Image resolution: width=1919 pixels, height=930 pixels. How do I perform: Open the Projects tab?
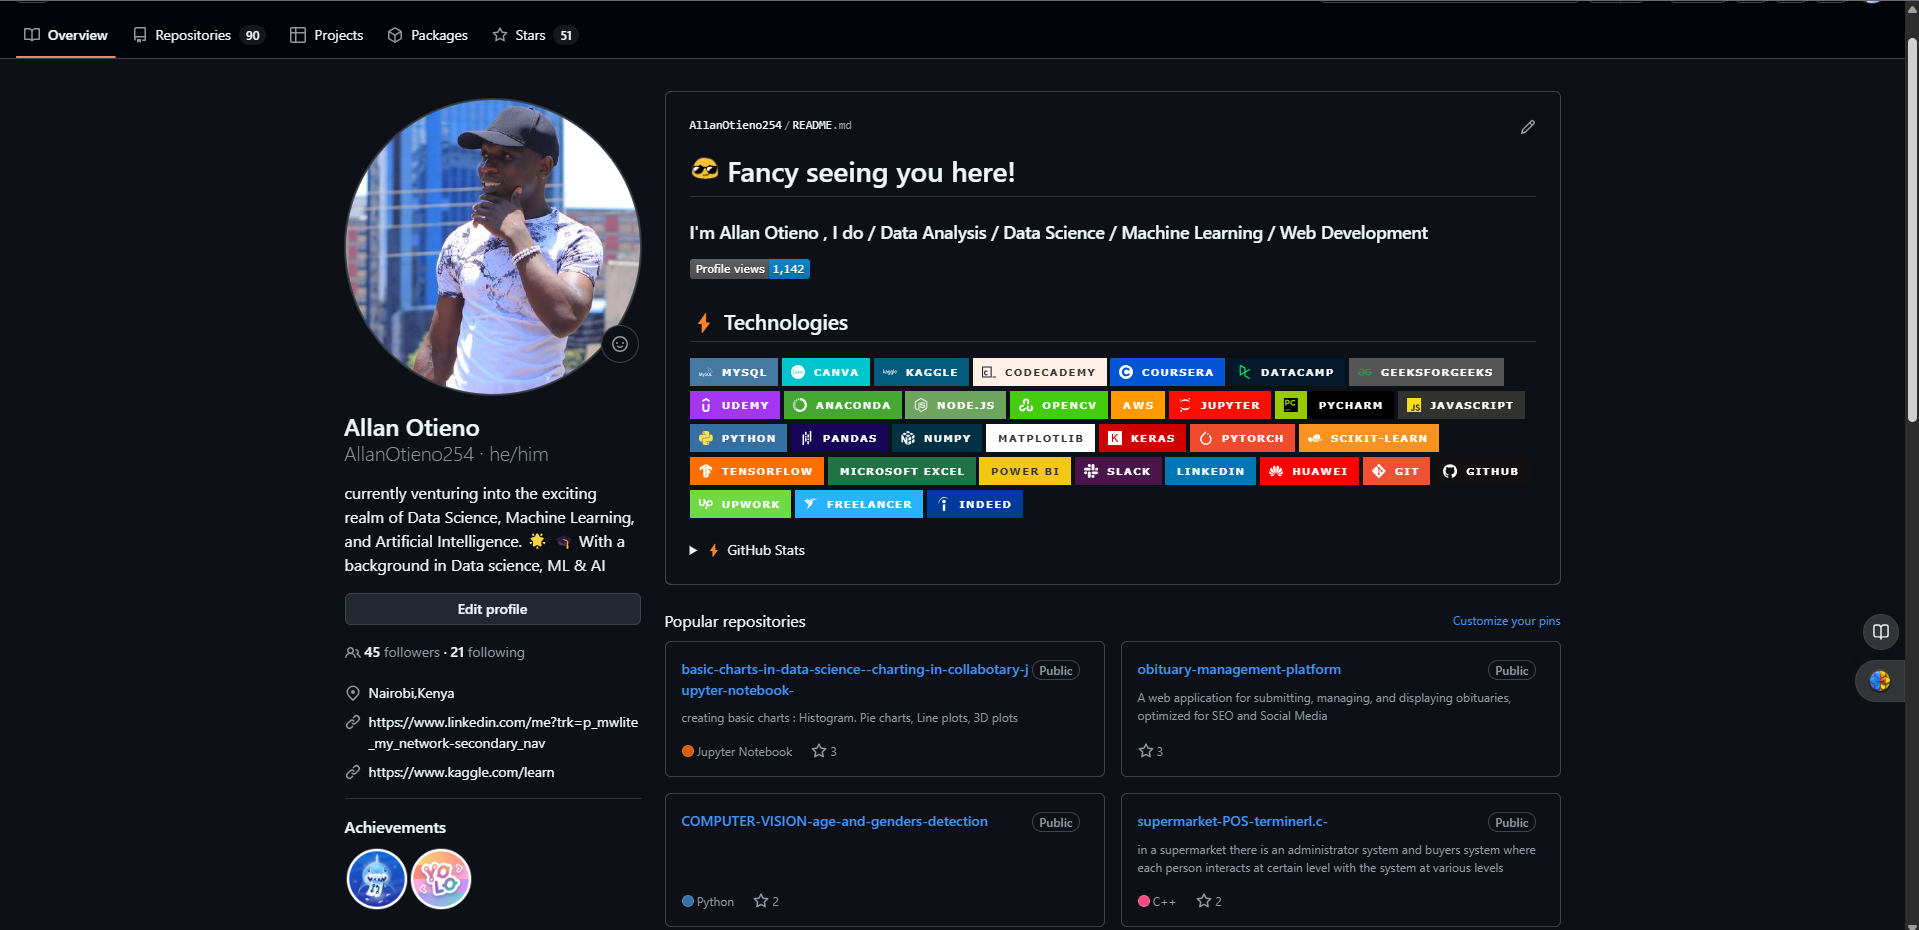click(x=327, y=35)
